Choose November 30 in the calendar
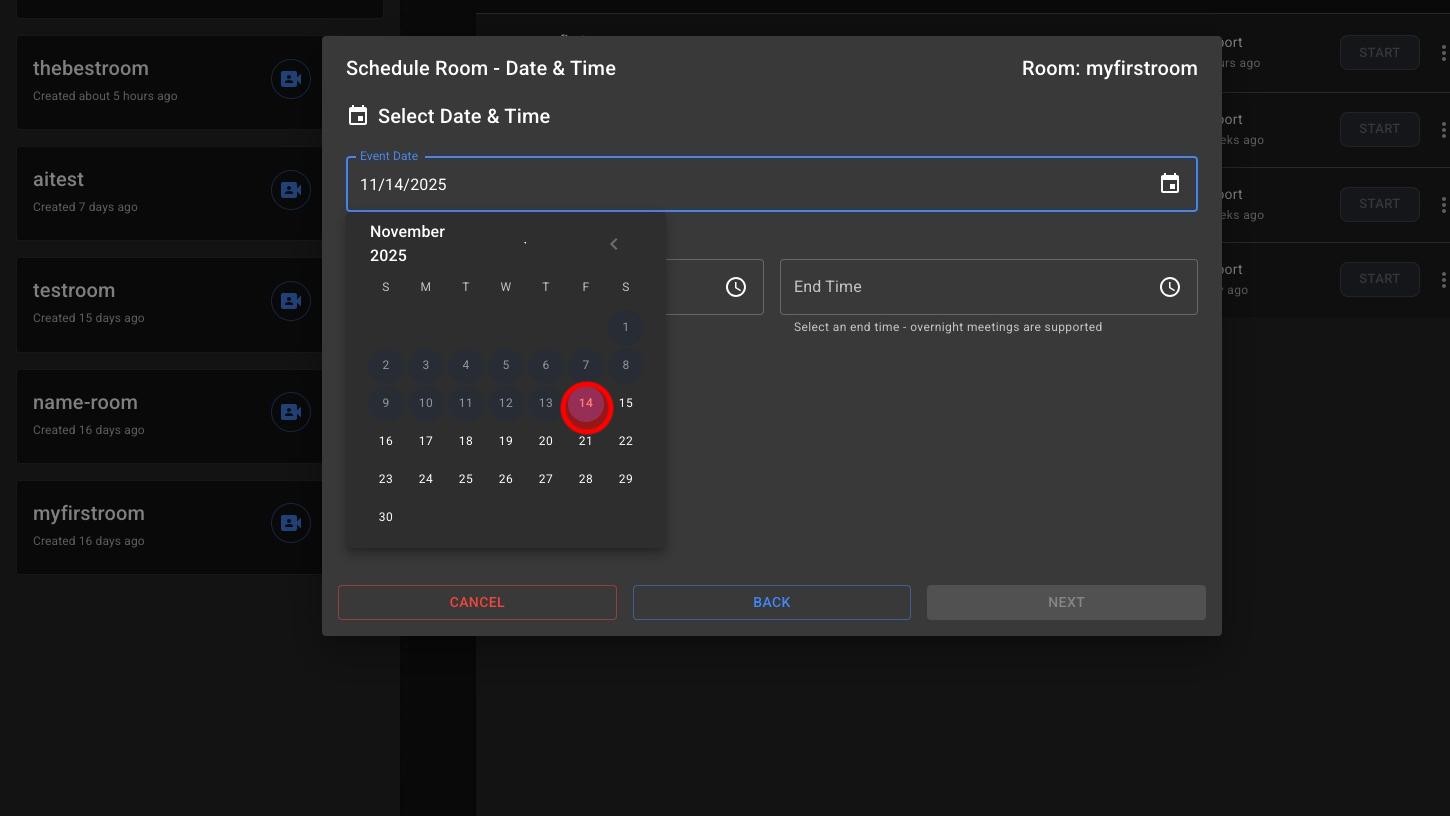 386,517
